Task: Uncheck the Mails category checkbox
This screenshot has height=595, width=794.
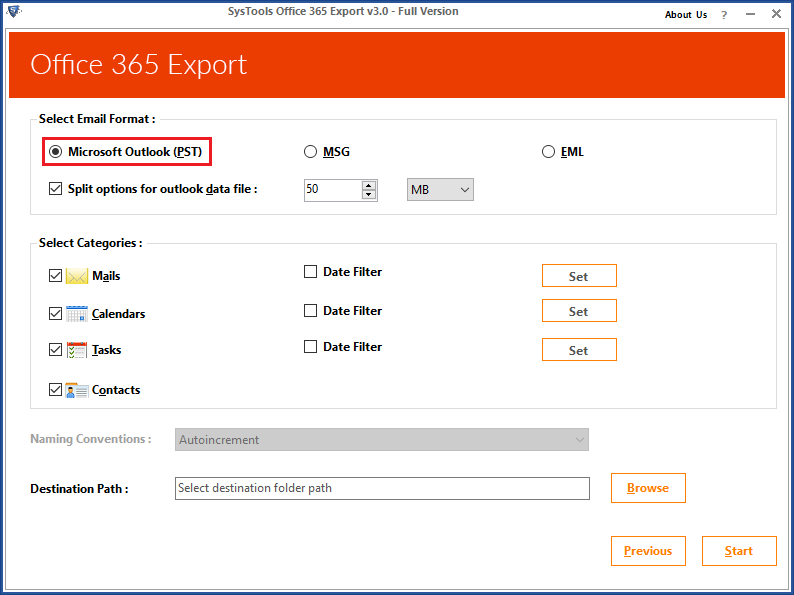Action: click(55, 276)
